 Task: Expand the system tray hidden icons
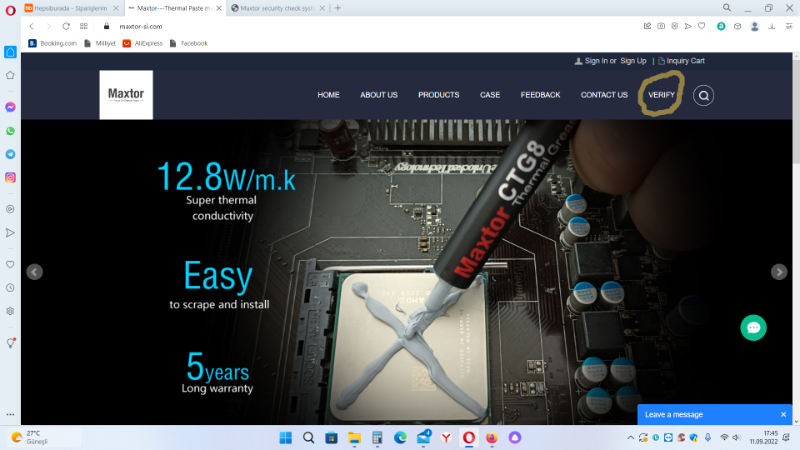click(x=631, y=437)
